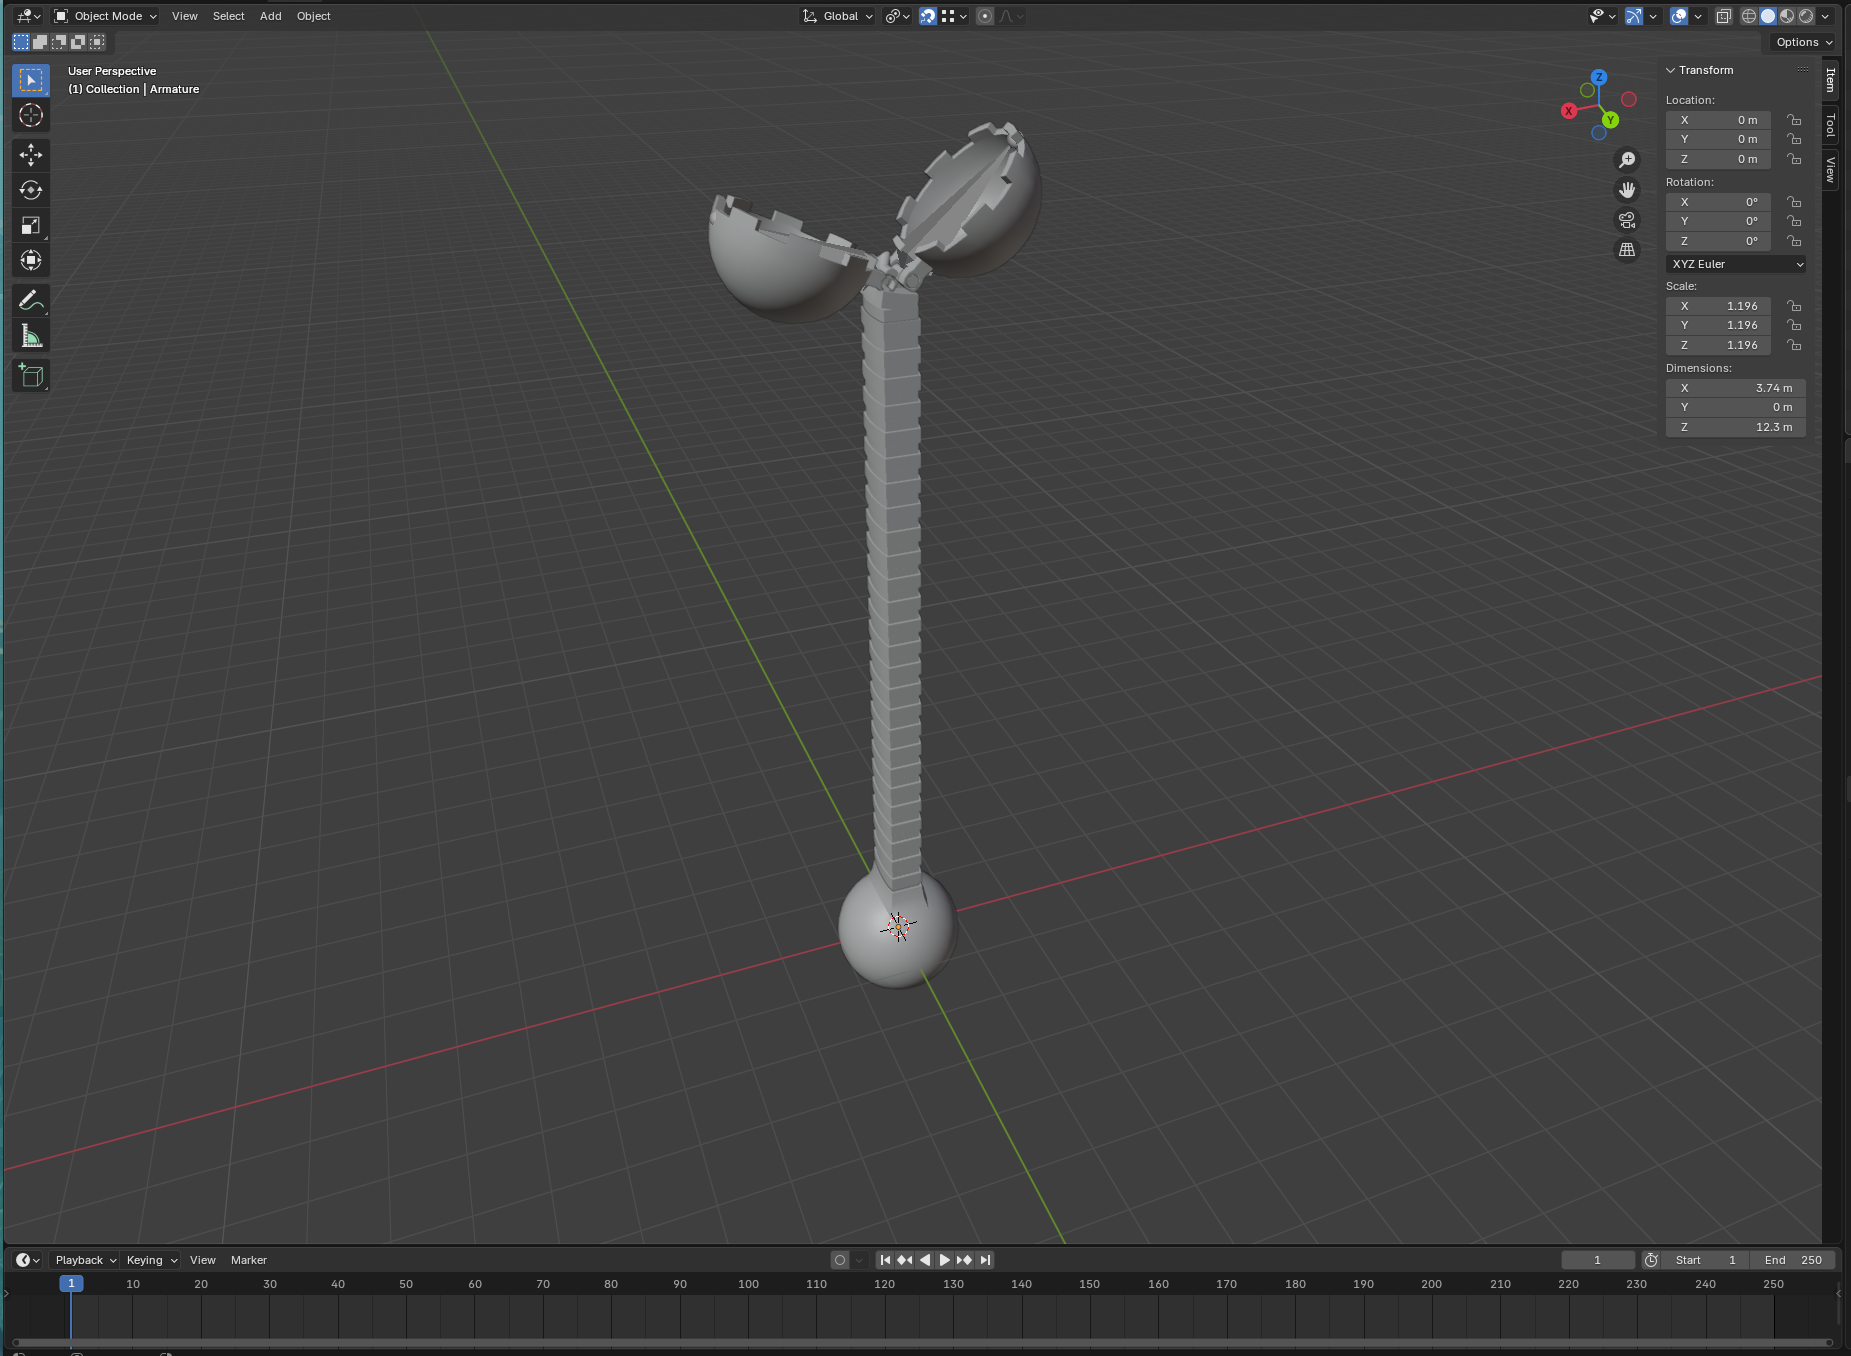1851x1356 pixels.
Task: Click the red X axis on navigation gizmo
Action: [1569, 111]
